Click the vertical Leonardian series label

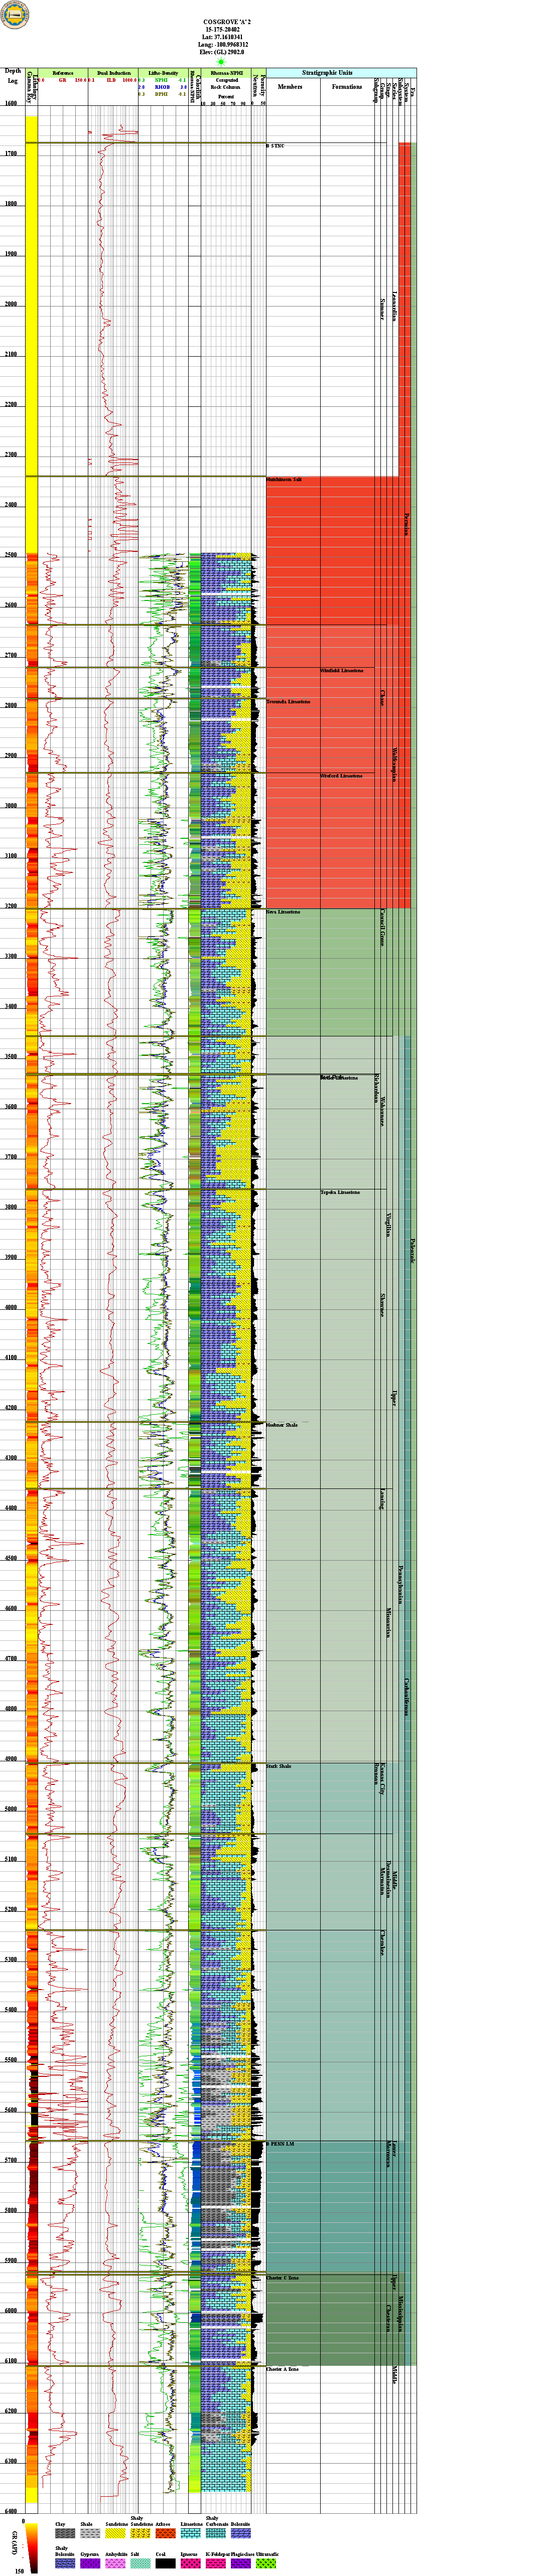[395, 306]
